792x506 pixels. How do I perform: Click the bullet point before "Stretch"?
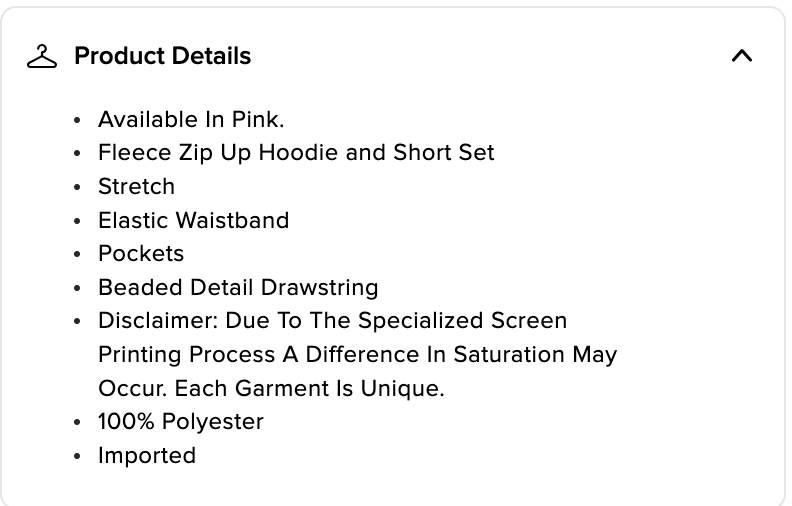(78, 188)
